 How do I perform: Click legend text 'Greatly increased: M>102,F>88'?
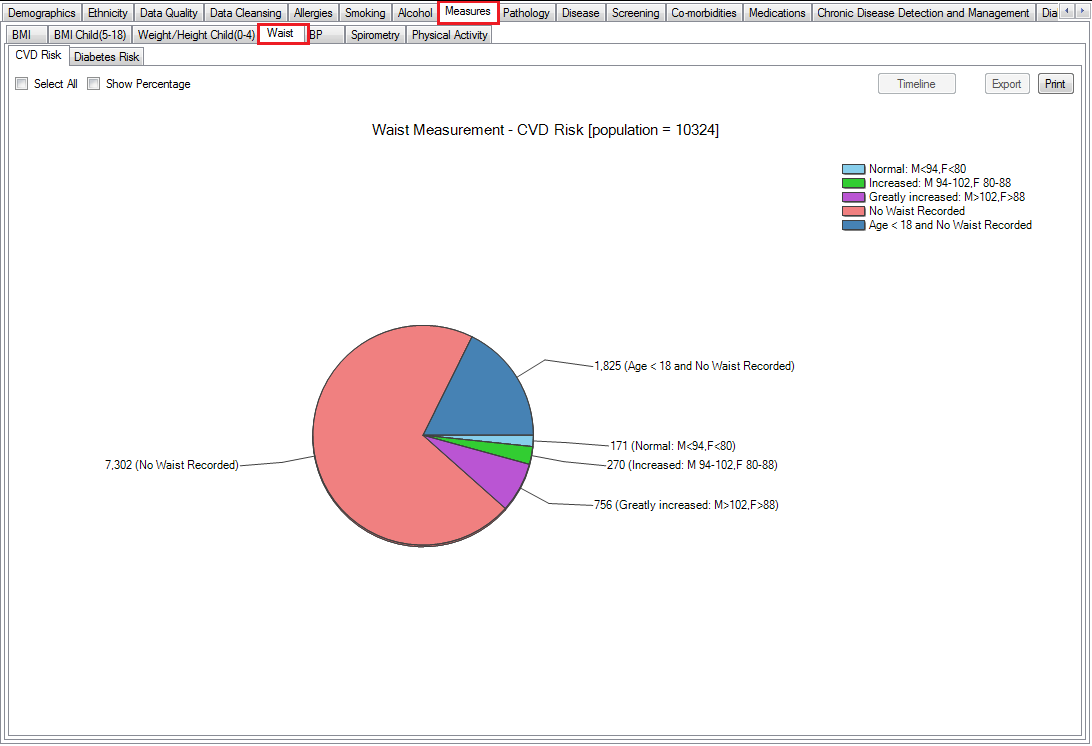point(946,197)
